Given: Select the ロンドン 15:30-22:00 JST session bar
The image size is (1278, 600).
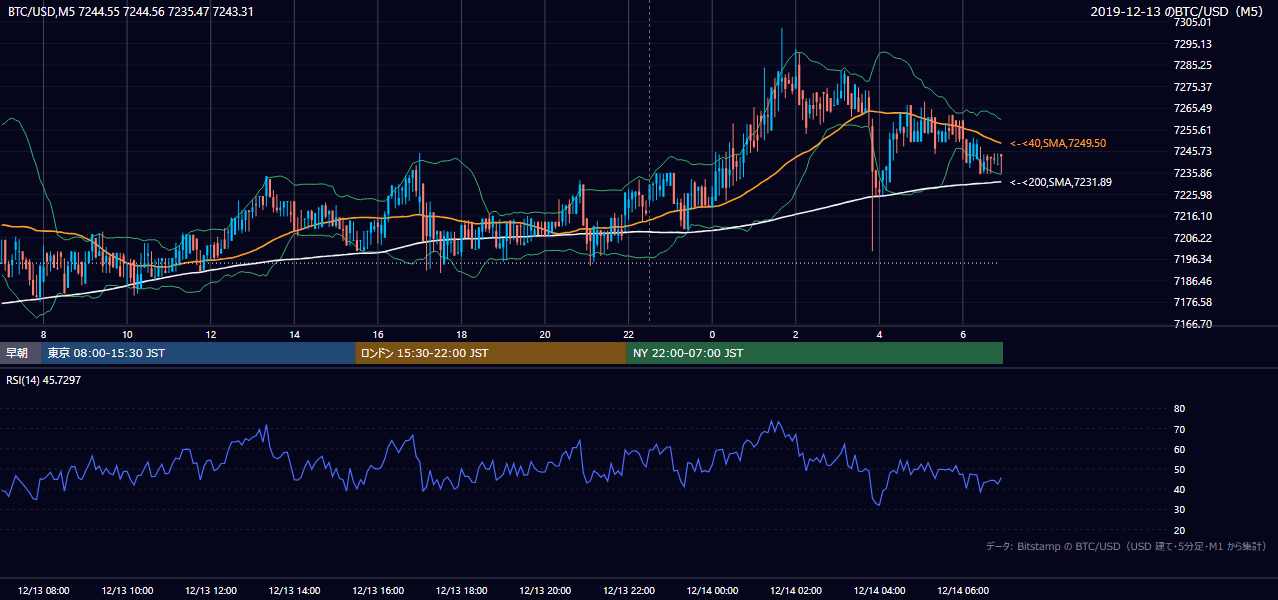Looking at the screenshot, I should [491, 353].
